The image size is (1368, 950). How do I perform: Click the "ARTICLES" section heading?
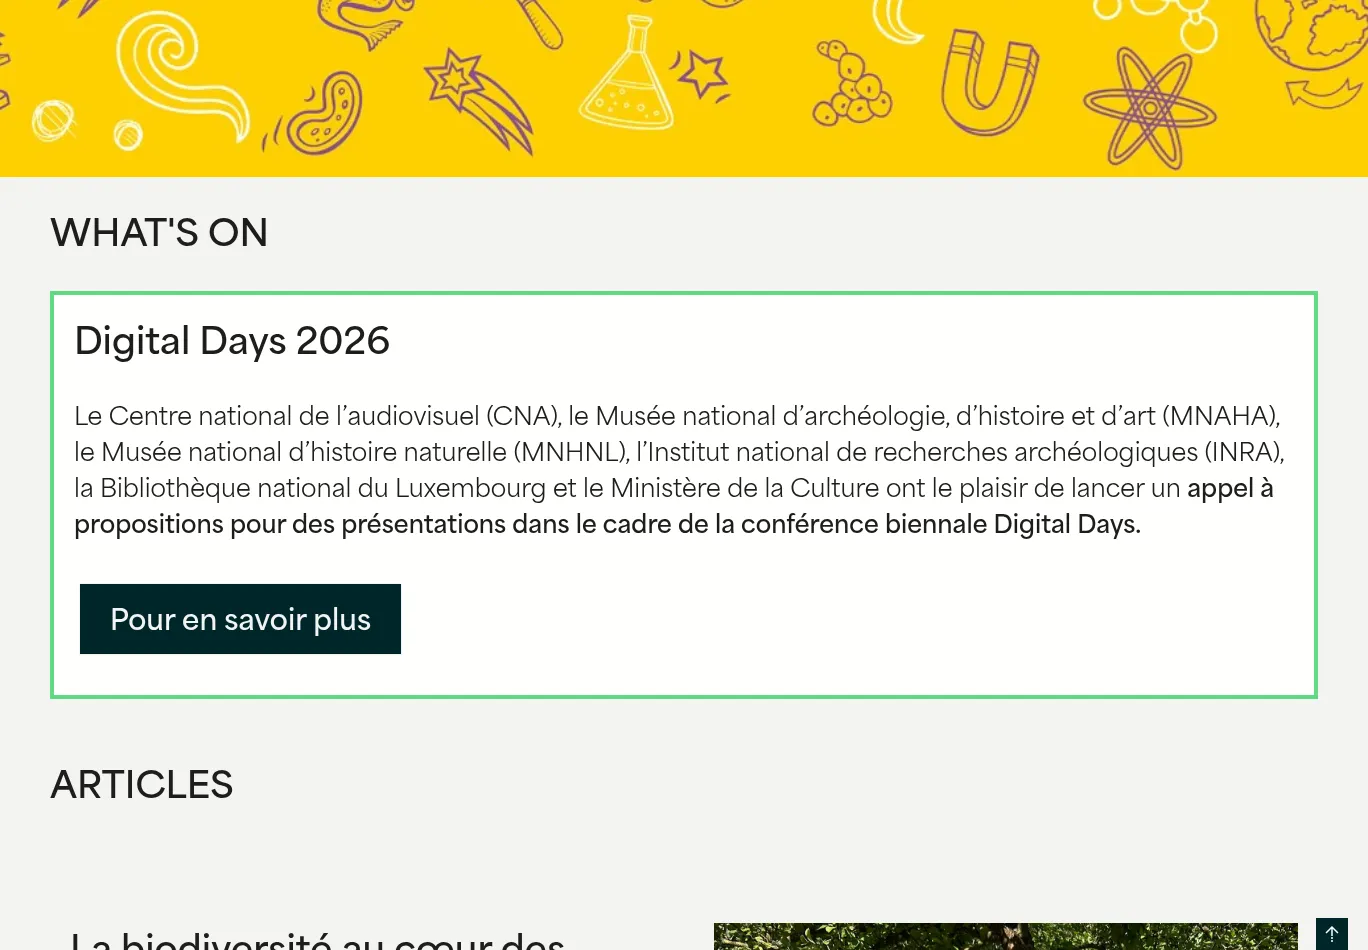142,785
